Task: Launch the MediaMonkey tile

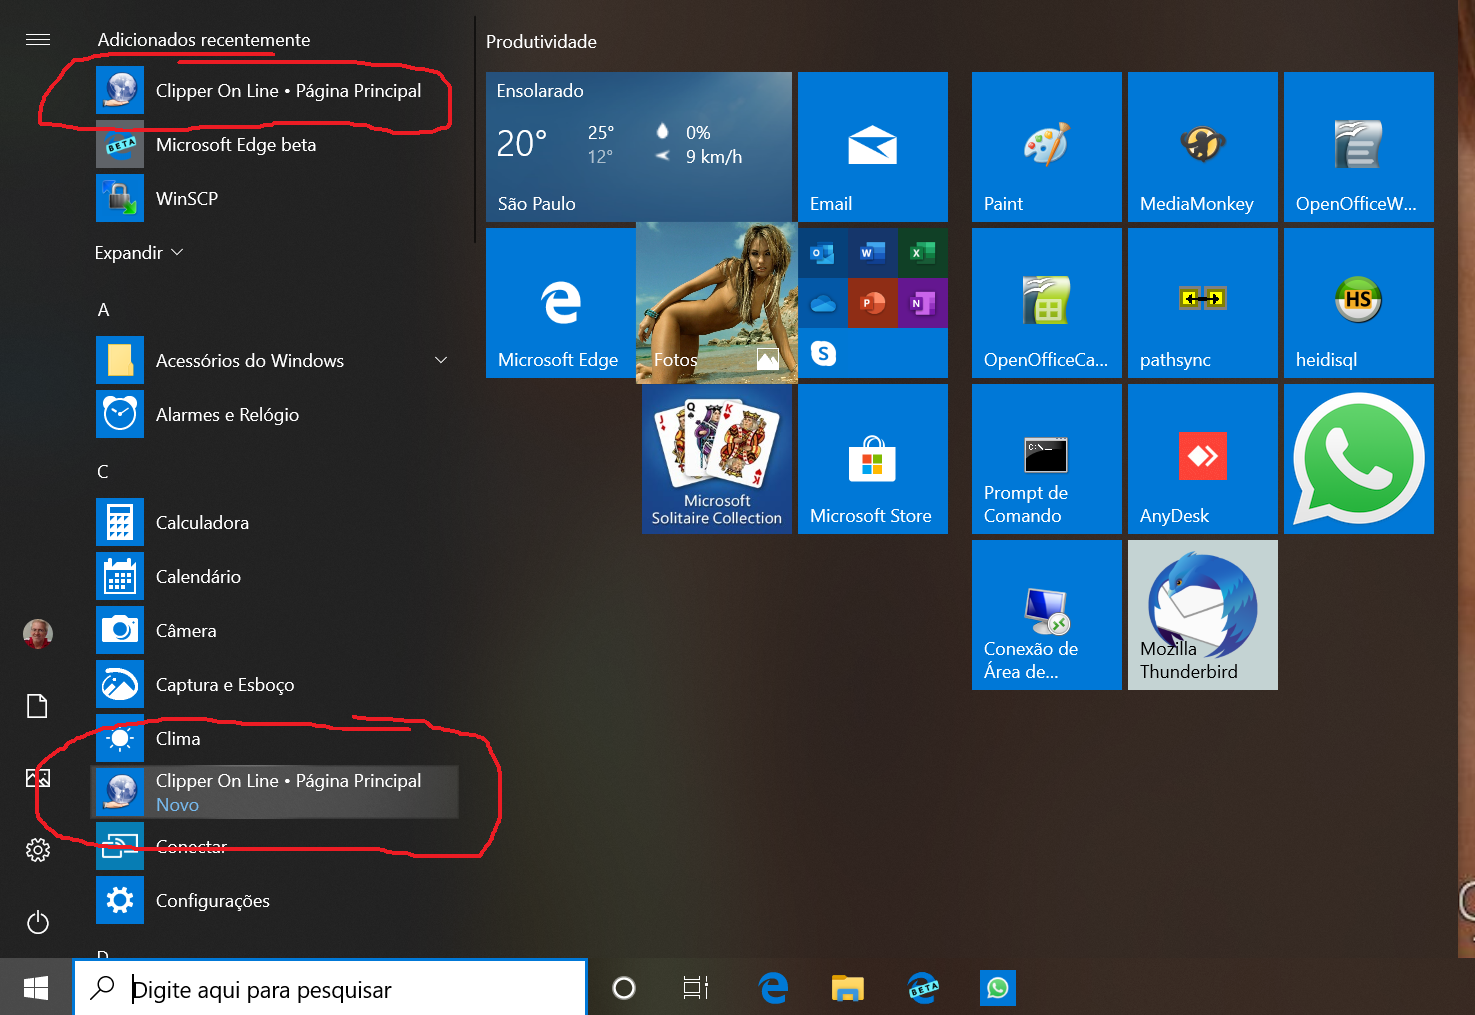Action: 1202,147
